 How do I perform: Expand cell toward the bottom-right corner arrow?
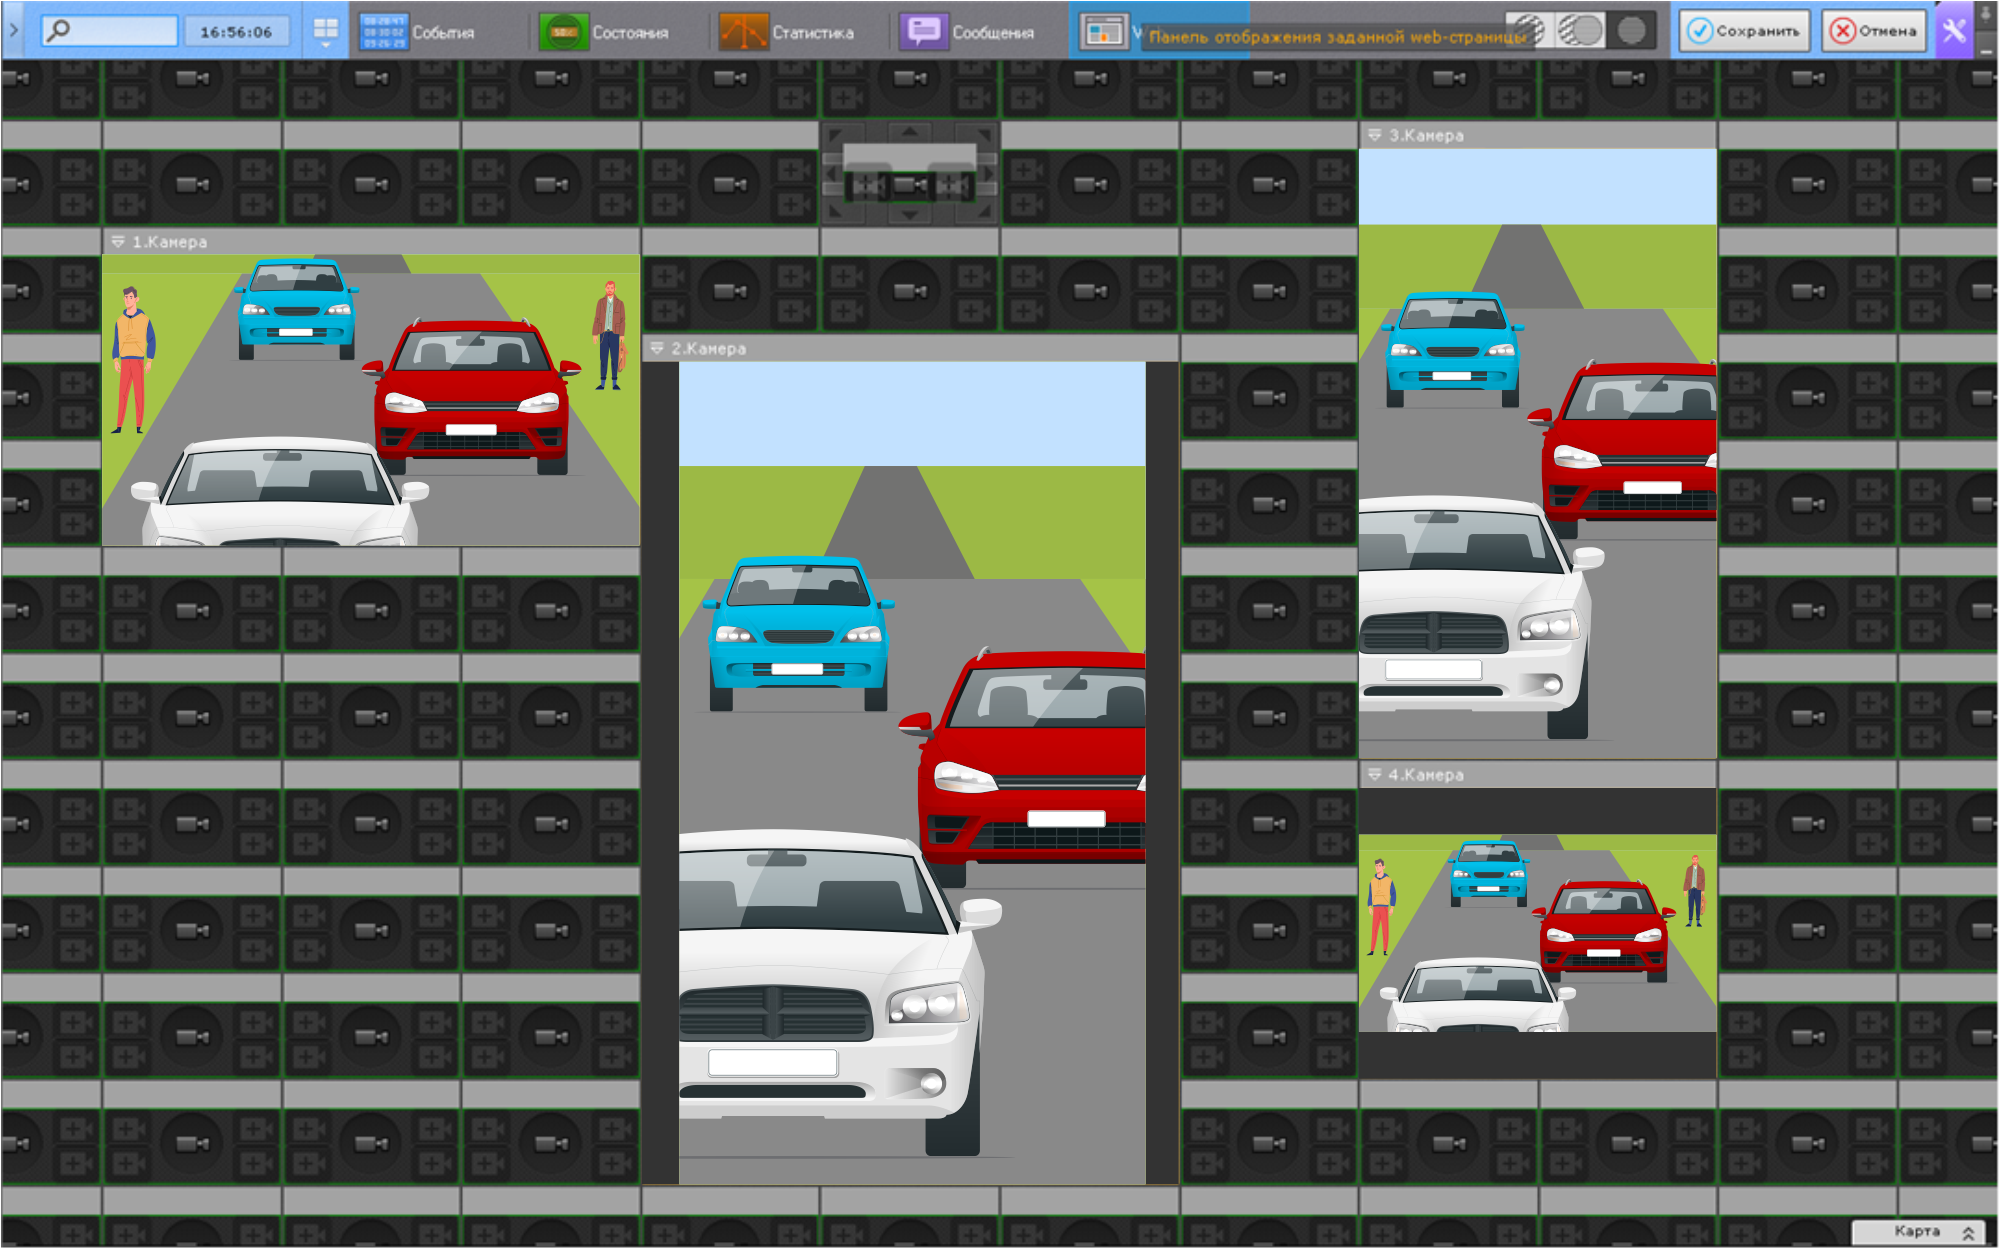985,213
